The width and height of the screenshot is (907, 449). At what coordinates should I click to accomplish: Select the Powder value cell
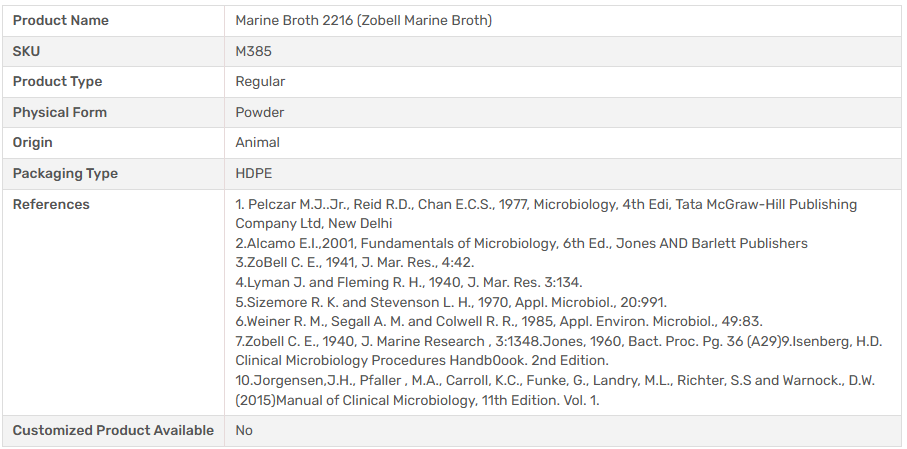[259, 112]
